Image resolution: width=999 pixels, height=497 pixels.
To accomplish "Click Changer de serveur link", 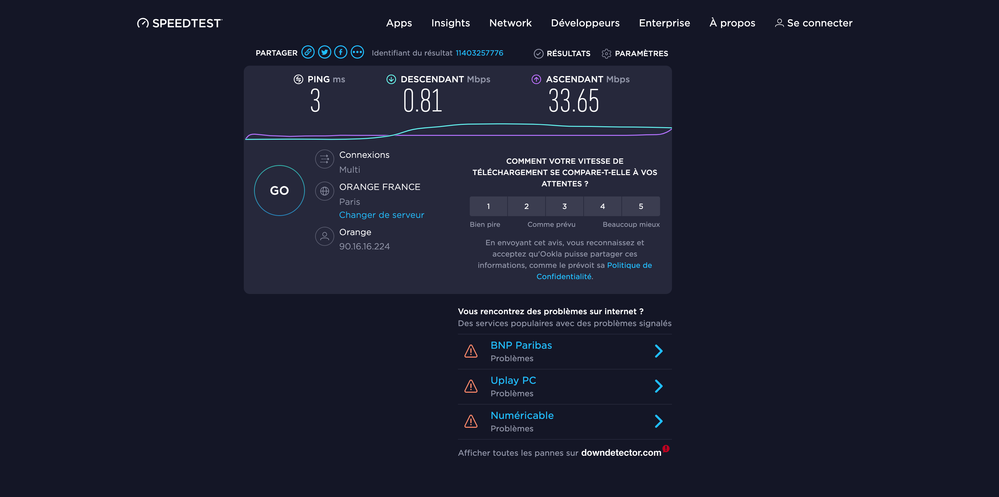I will click(x=382, y=215).
